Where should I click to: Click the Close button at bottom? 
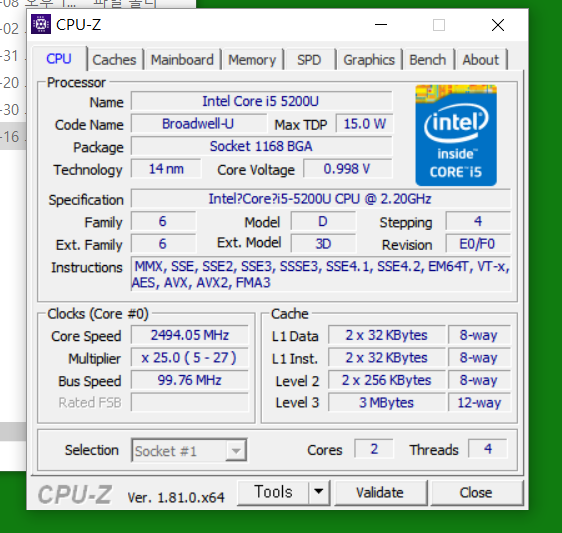[476, 493]
